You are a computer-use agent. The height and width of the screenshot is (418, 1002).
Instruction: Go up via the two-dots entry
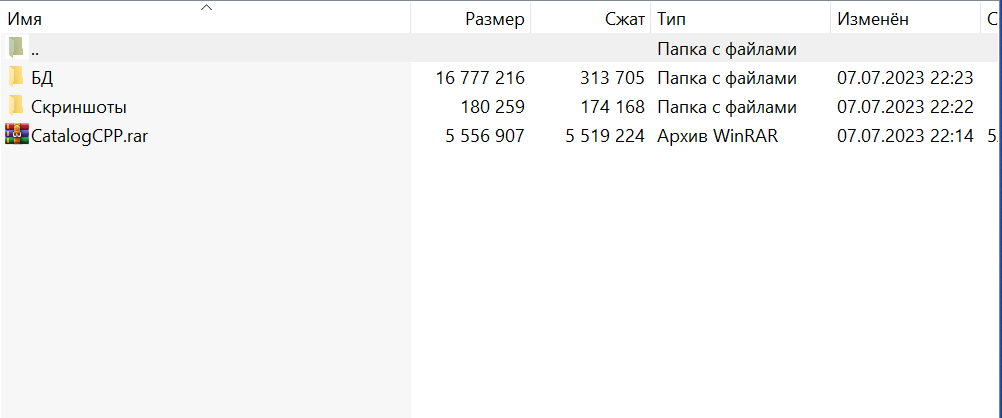coord(36,48)
